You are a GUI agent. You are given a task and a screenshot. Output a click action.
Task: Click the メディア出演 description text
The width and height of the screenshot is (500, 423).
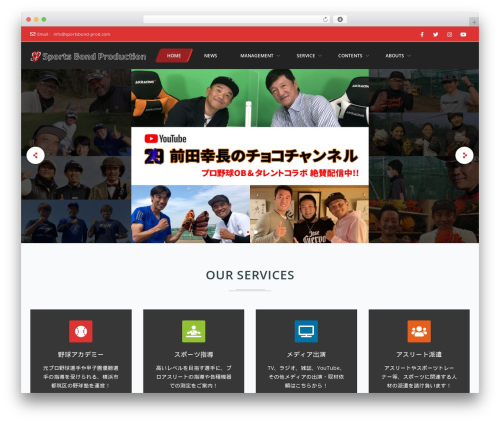pos(306,377)
